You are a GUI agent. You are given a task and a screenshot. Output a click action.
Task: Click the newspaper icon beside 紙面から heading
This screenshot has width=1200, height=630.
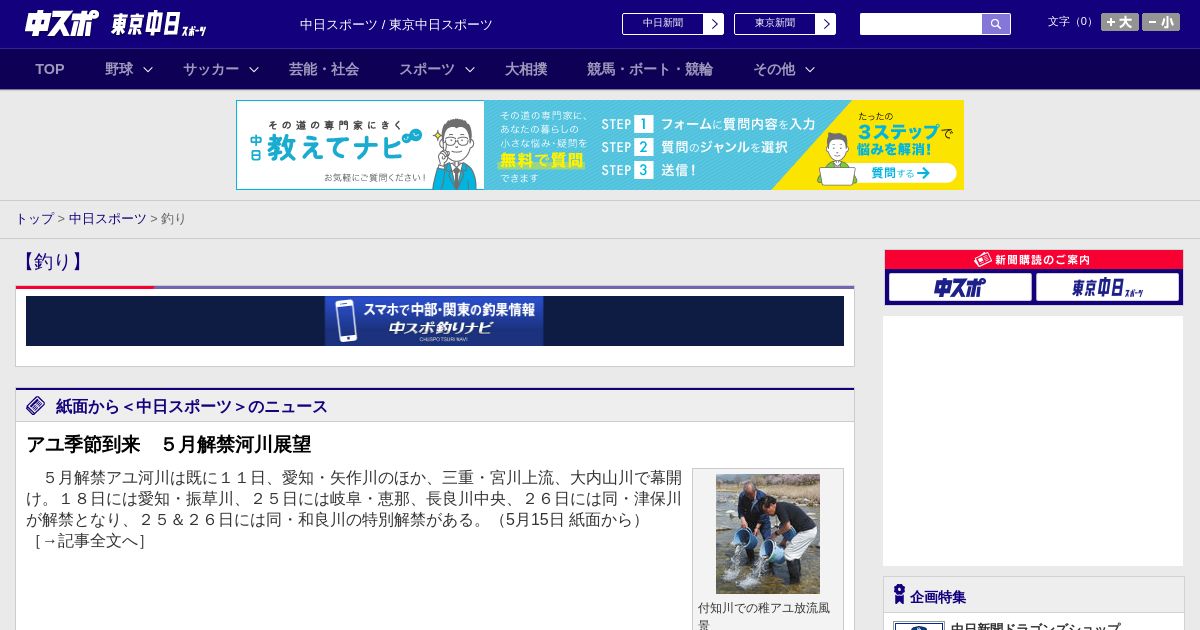pyautogui.click(x=36, y=405)
